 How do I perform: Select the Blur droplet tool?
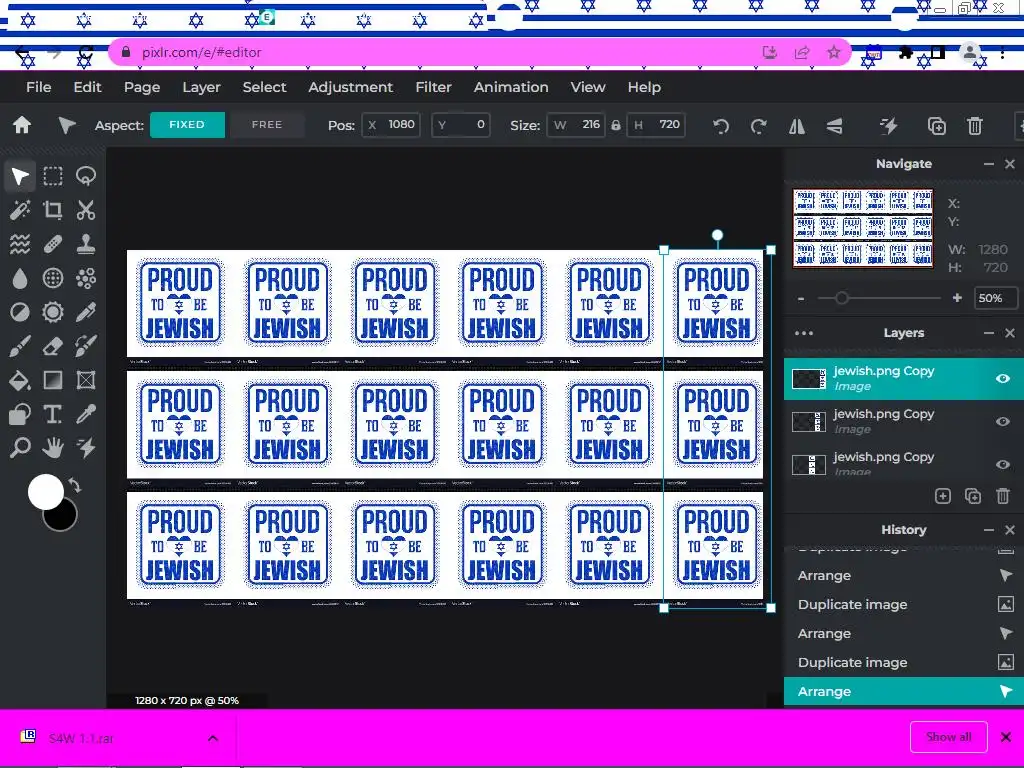(x=20, y=278)
